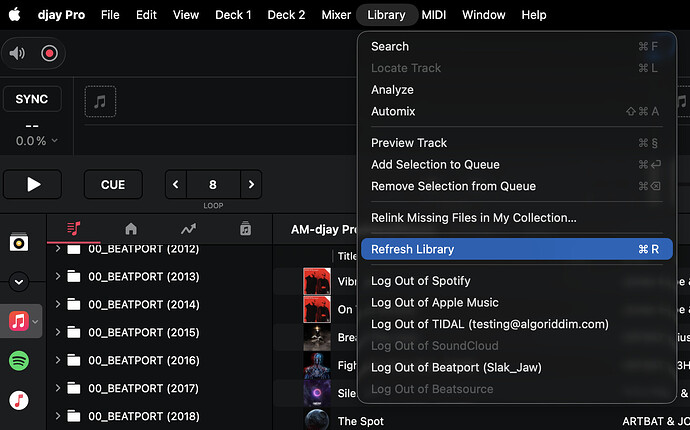Image resolution: width=690 pixels, height=430 pixels.
Task: Open the Music source dropdown chevron
Action: (x=36, y=322)
